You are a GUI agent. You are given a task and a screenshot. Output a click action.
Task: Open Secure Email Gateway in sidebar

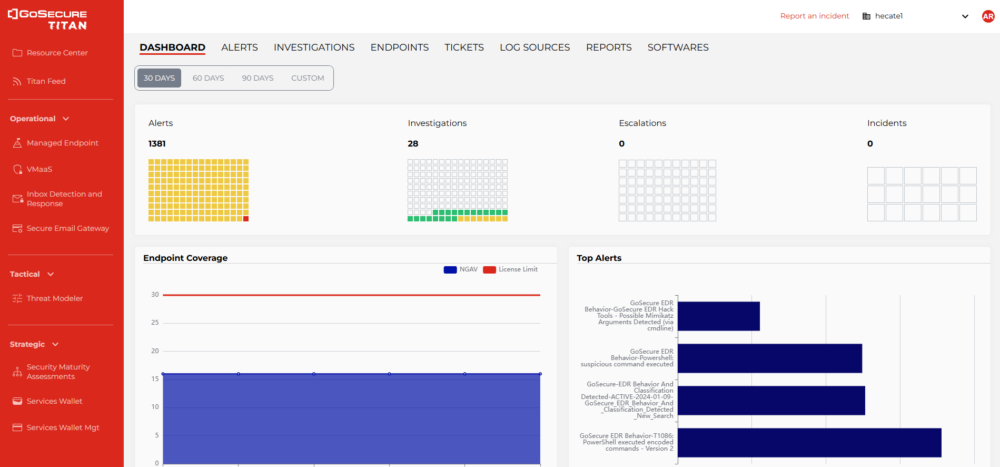68,228
